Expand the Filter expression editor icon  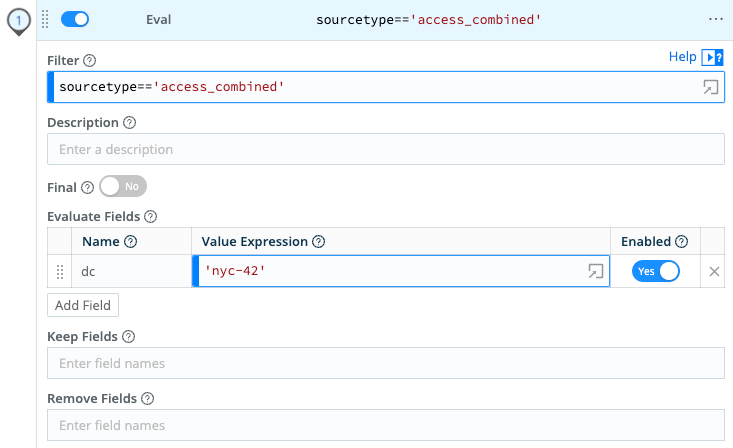pyautogui.click(x=710, y=88)
